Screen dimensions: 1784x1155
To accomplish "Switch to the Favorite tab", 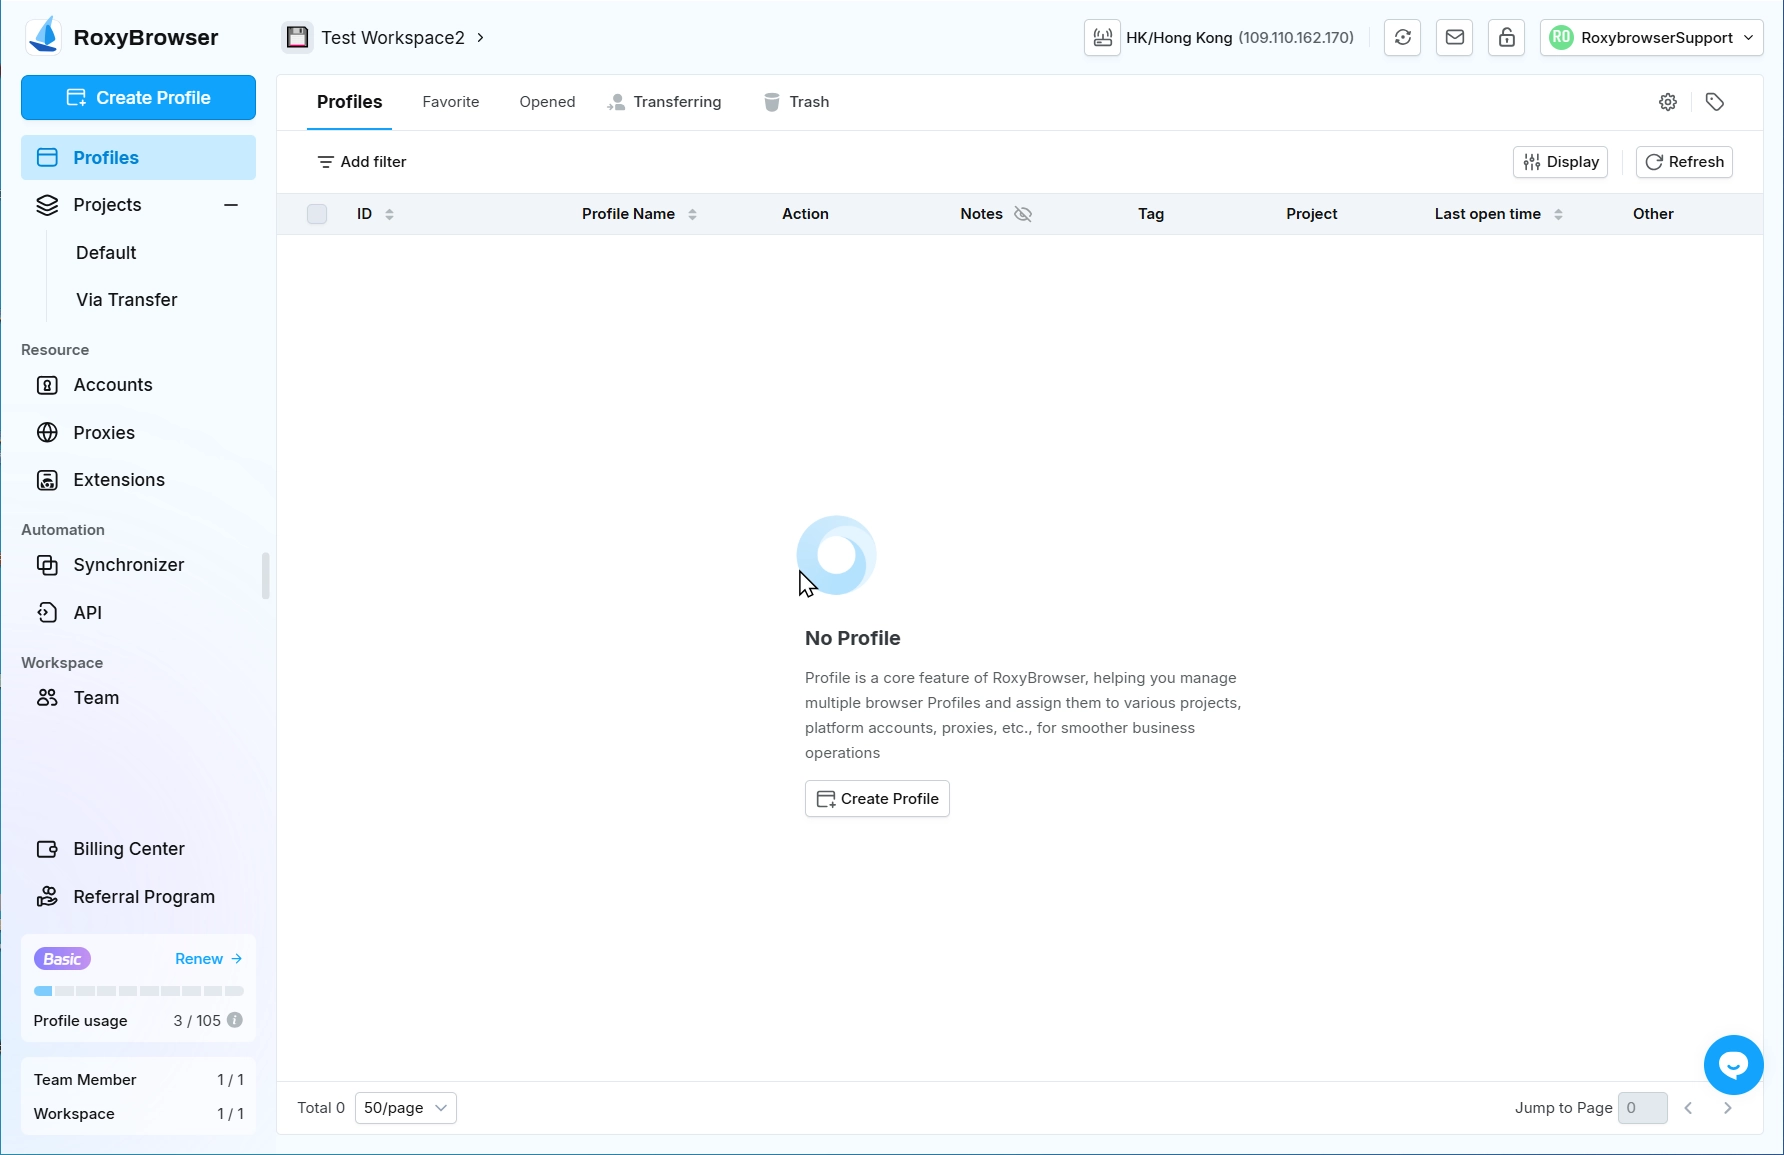I will pos(450,102).
